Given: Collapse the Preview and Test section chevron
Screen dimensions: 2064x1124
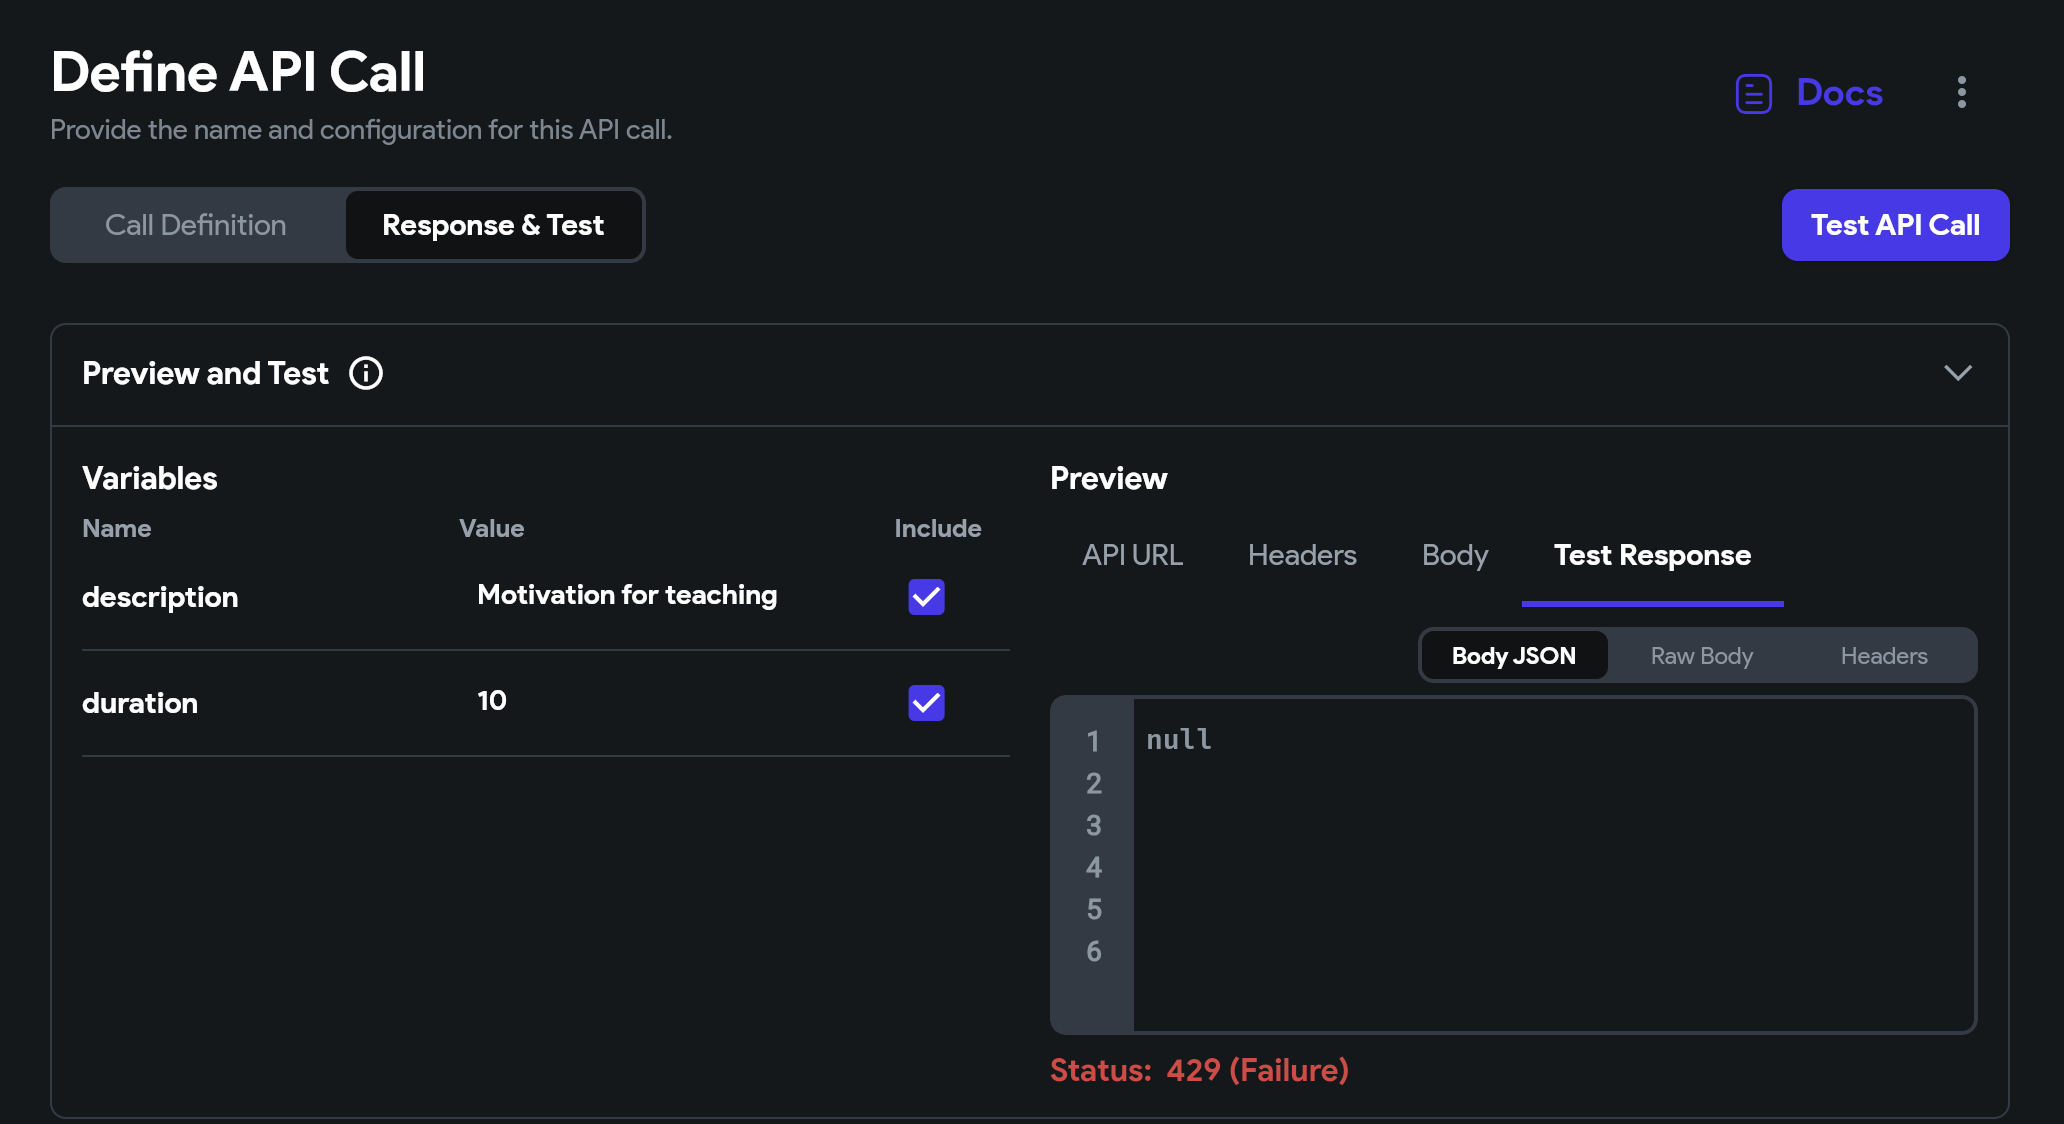Looking at the screenshot, I should (1957, 373).
